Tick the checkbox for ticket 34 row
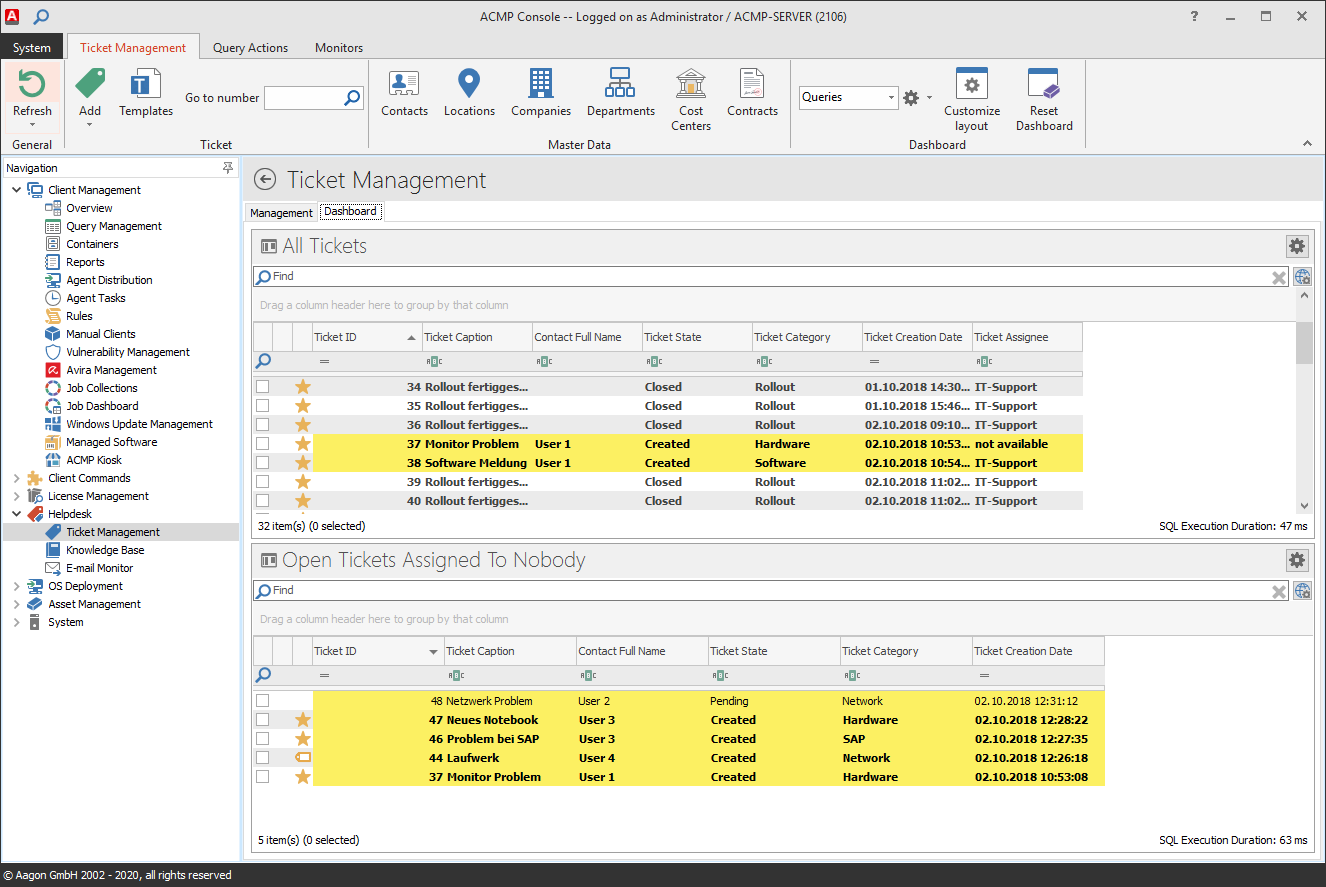This screenshot has width=1326, height=887. coord(262,387)
